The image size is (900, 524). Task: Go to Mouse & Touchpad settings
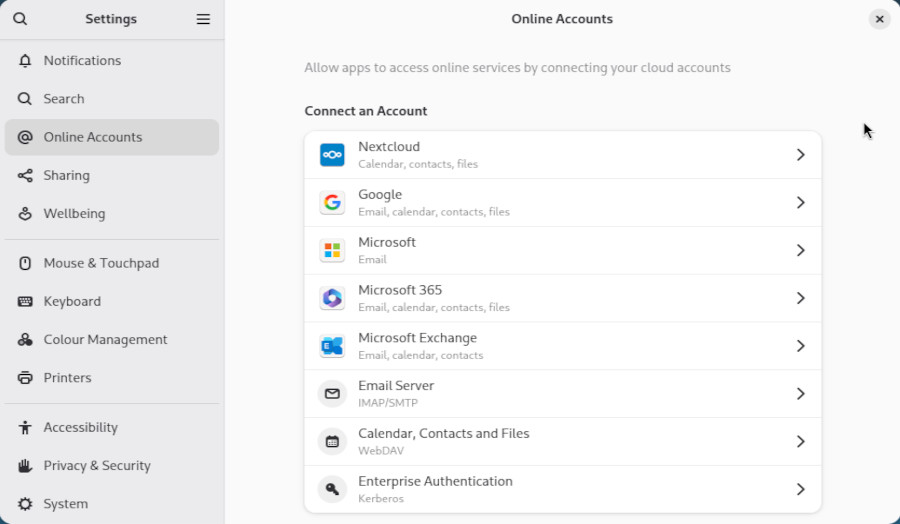click(x=112, y=263)
